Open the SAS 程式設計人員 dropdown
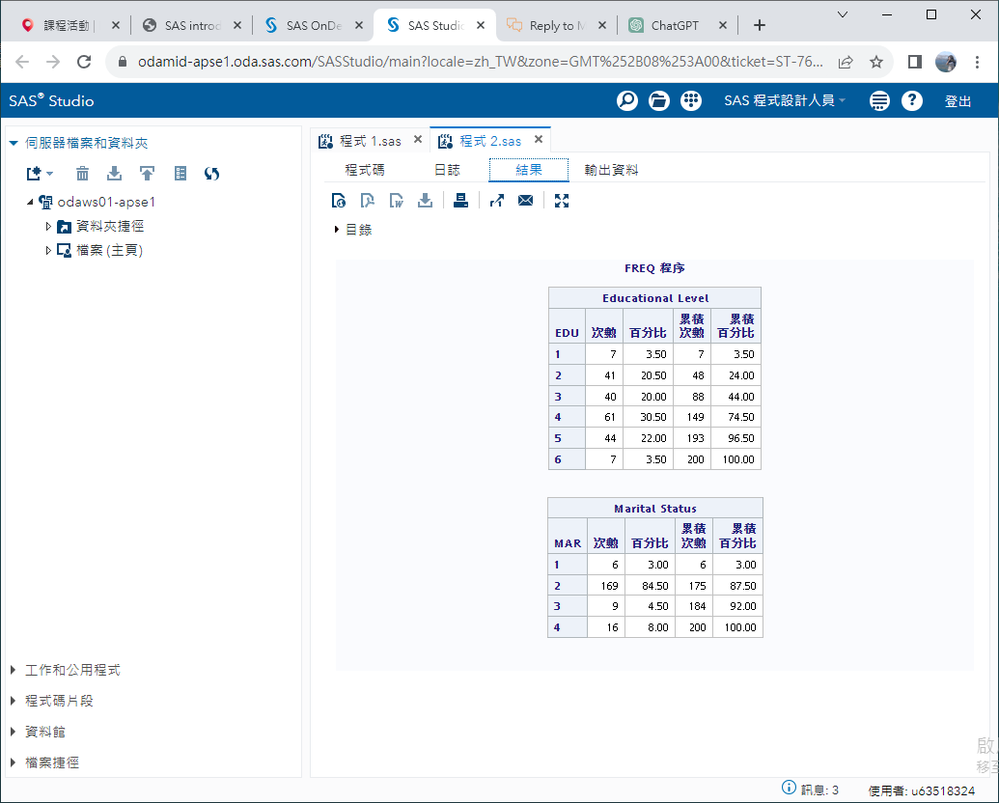 tap(784, 101)
